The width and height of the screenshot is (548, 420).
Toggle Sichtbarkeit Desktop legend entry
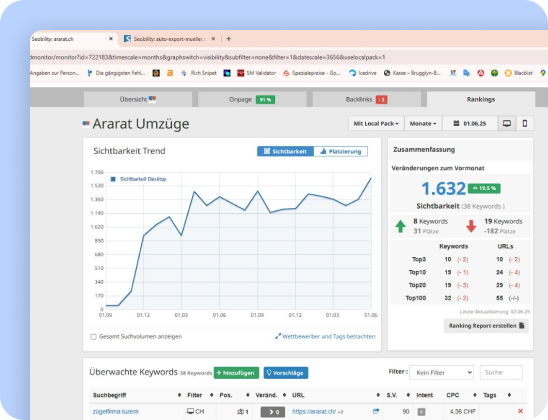pyautogui.click(x=138, y=179)
